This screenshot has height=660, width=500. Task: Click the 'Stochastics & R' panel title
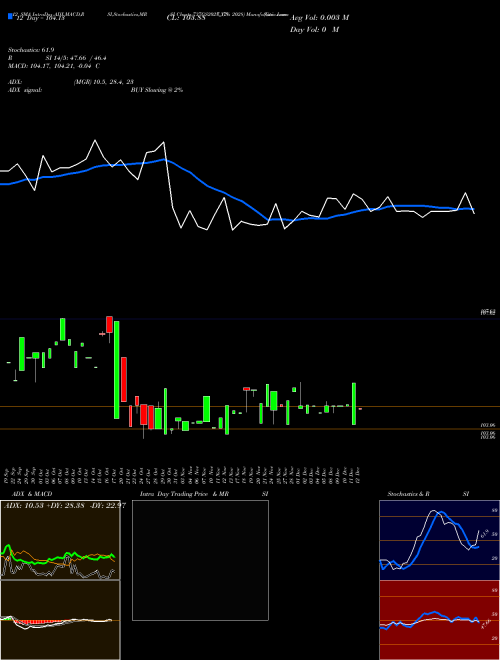[408, 494]
